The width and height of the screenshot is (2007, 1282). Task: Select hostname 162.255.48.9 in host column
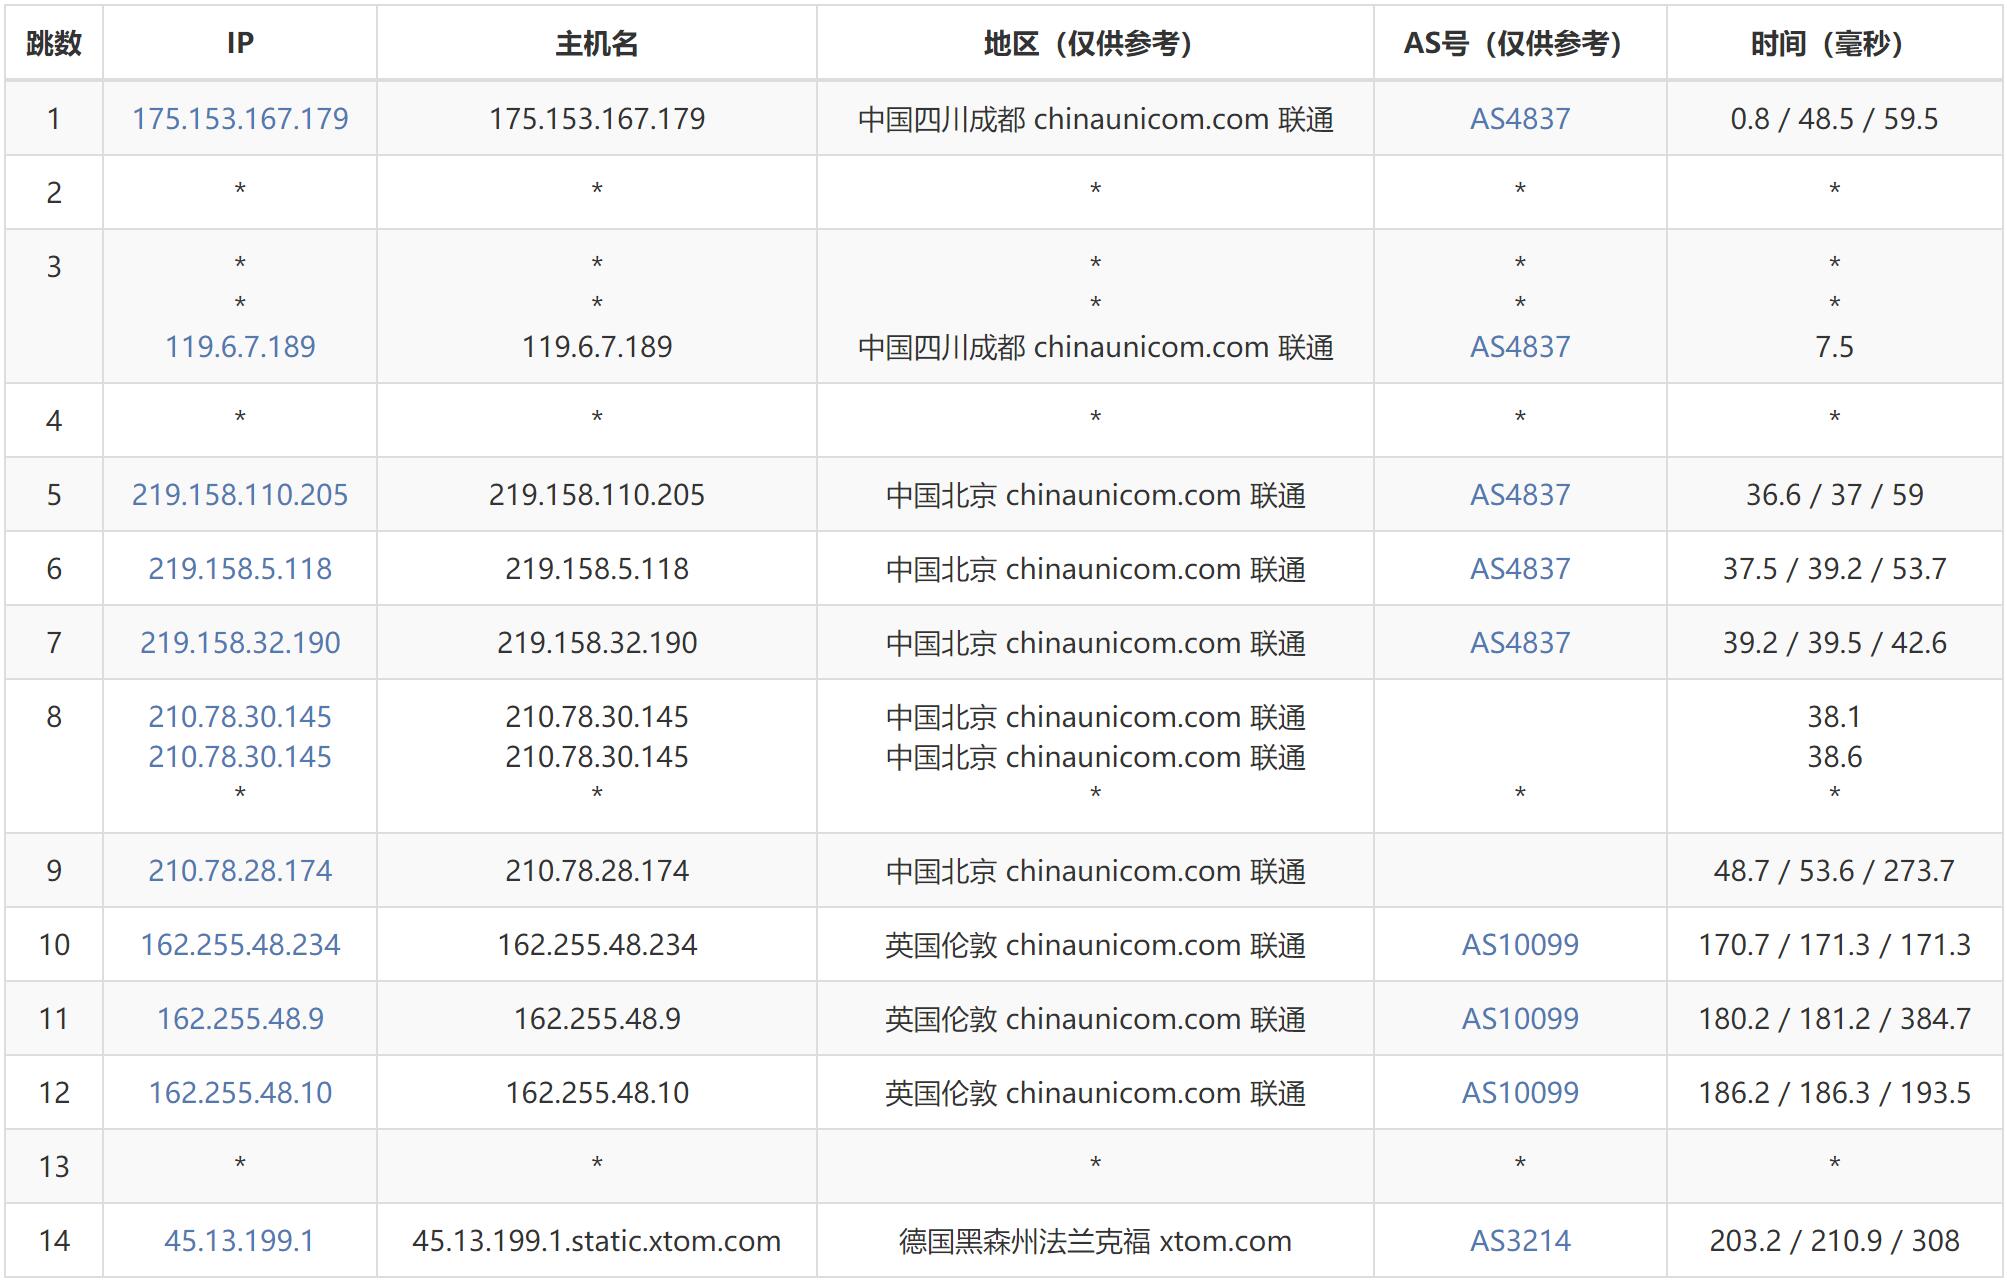tap(597, 1019)
